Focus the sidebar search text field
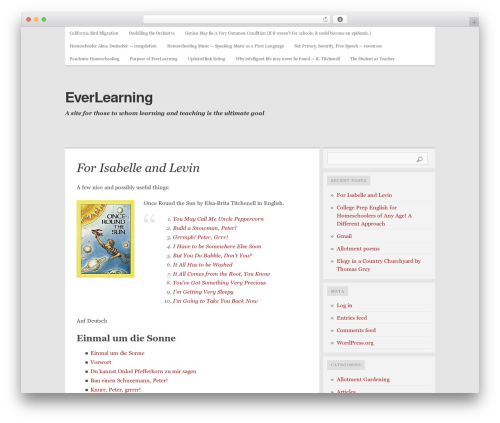The width and height of the screenshot is (500, 423). pyautogui.click(x=377, y=159)
